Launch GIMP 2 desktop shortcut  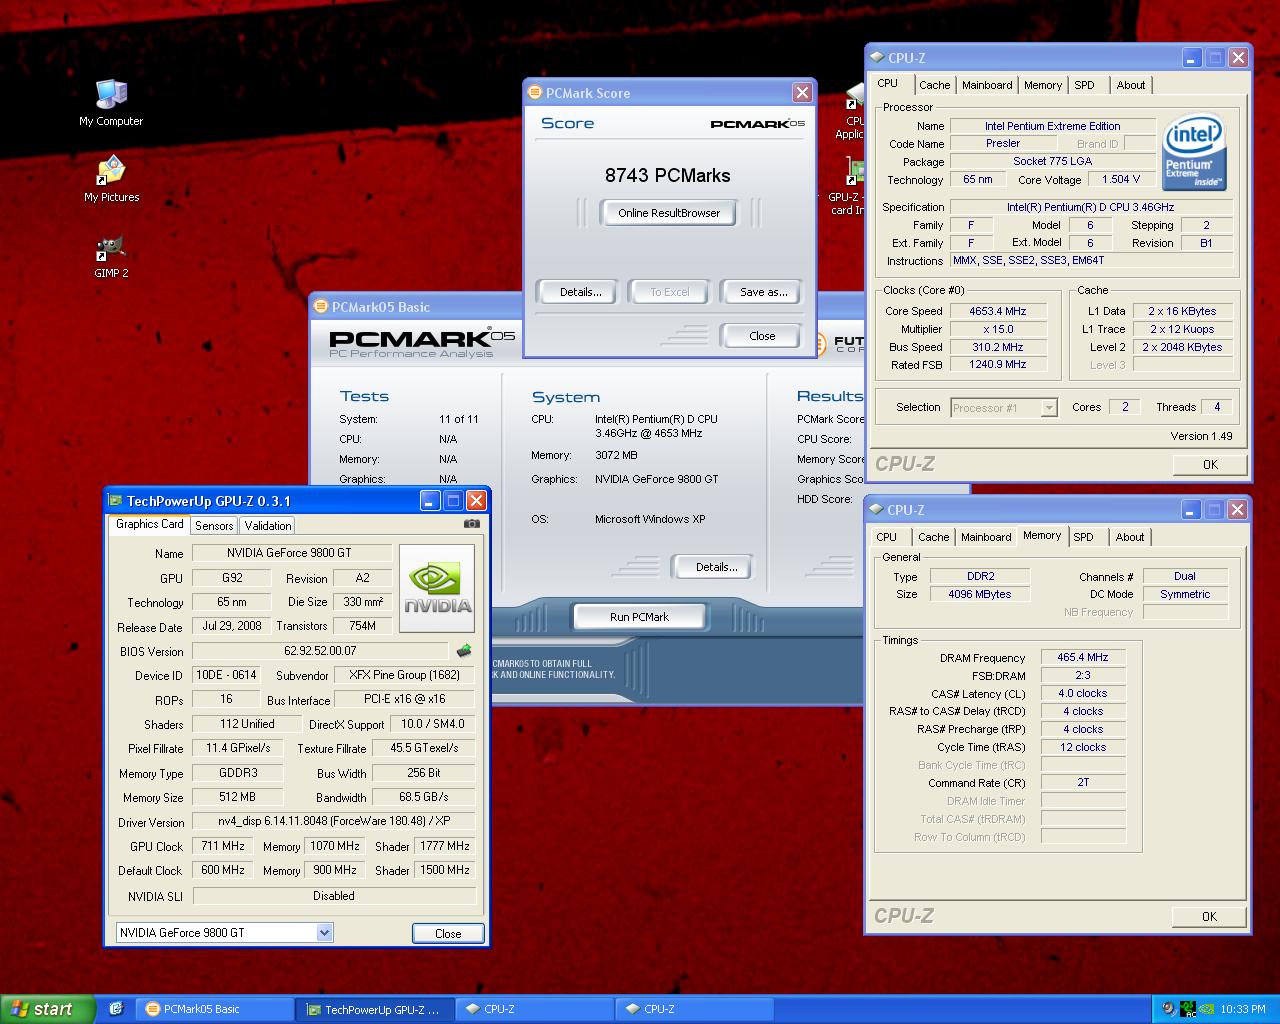(111, 256)
